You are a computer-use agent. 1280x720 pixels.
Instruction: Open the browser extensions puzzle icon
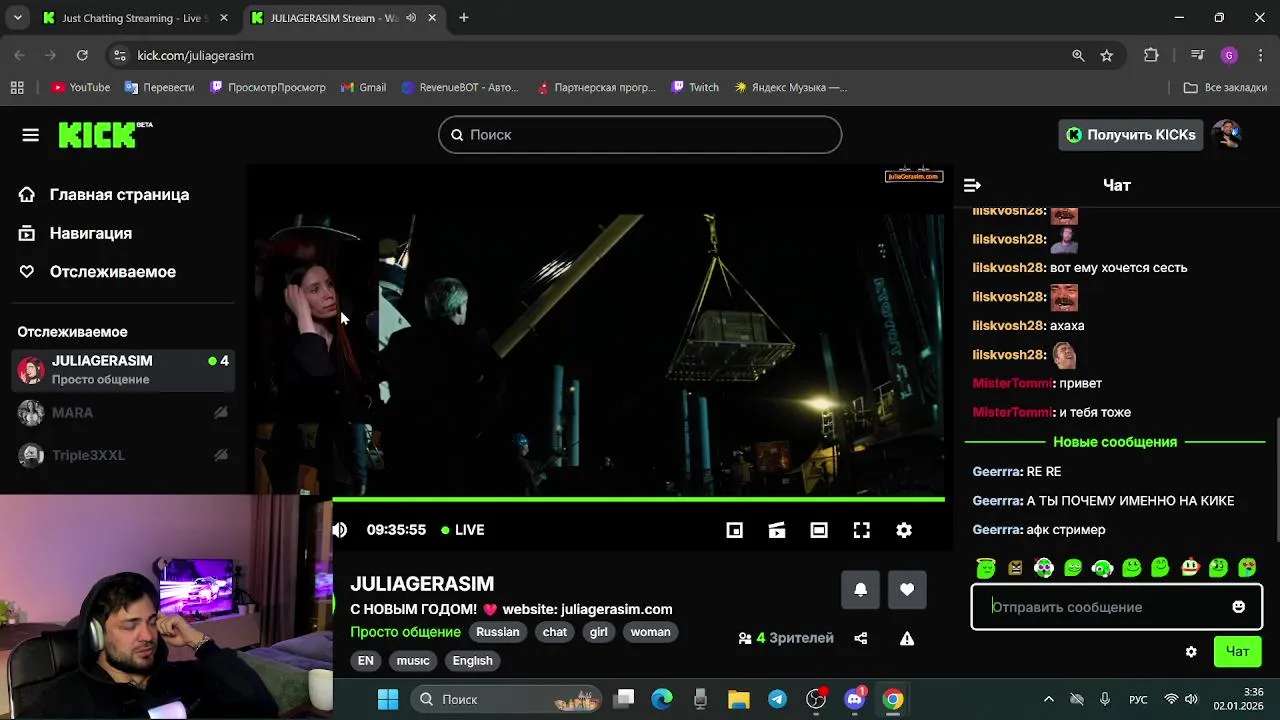click(1151, 56)
